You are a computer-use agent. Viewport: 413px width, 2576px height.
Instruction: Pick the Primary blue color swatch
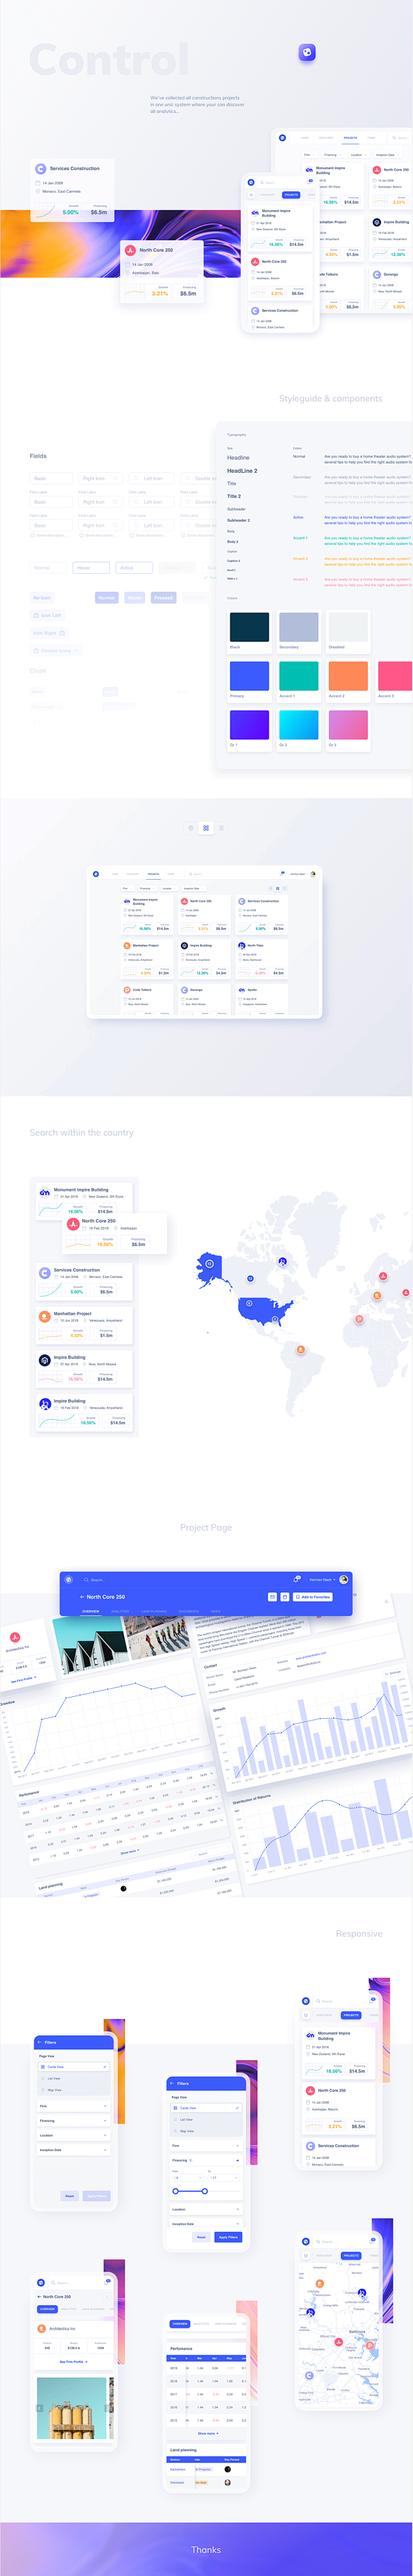coord(249,676)
